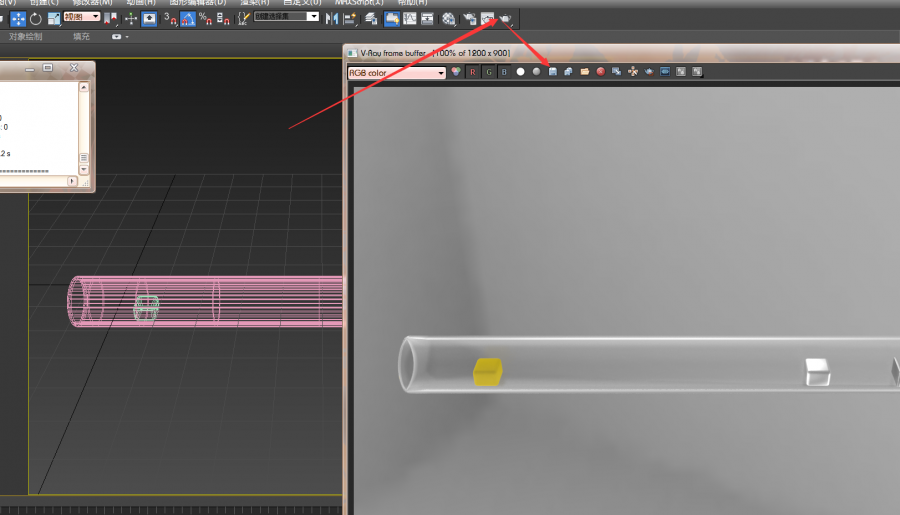Screen dimensions: 900x515
Task: Toggle the green channel button
Action: 489,72
